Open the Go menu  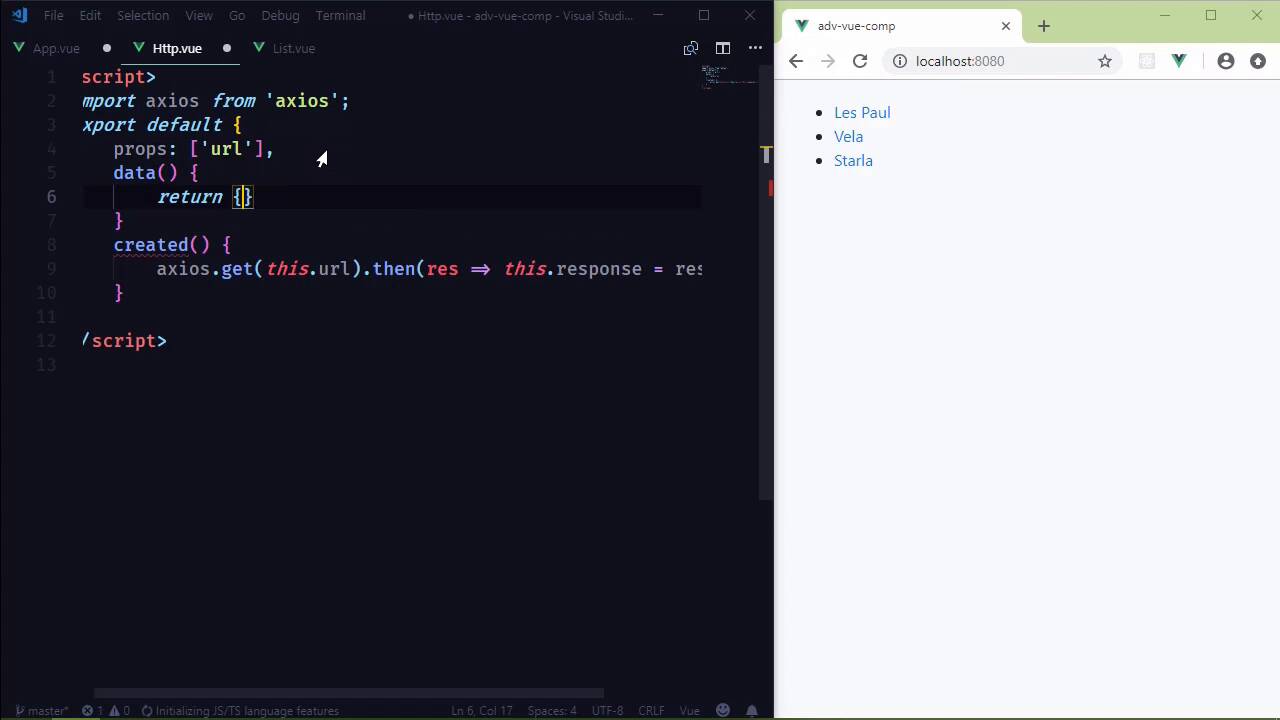[x=237, y=15]
